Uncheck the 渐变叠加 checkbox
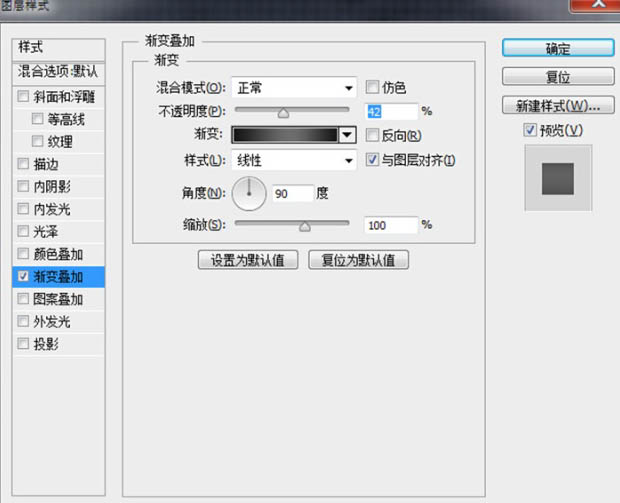Screen dimensions: 620x503 click(23, 276)
